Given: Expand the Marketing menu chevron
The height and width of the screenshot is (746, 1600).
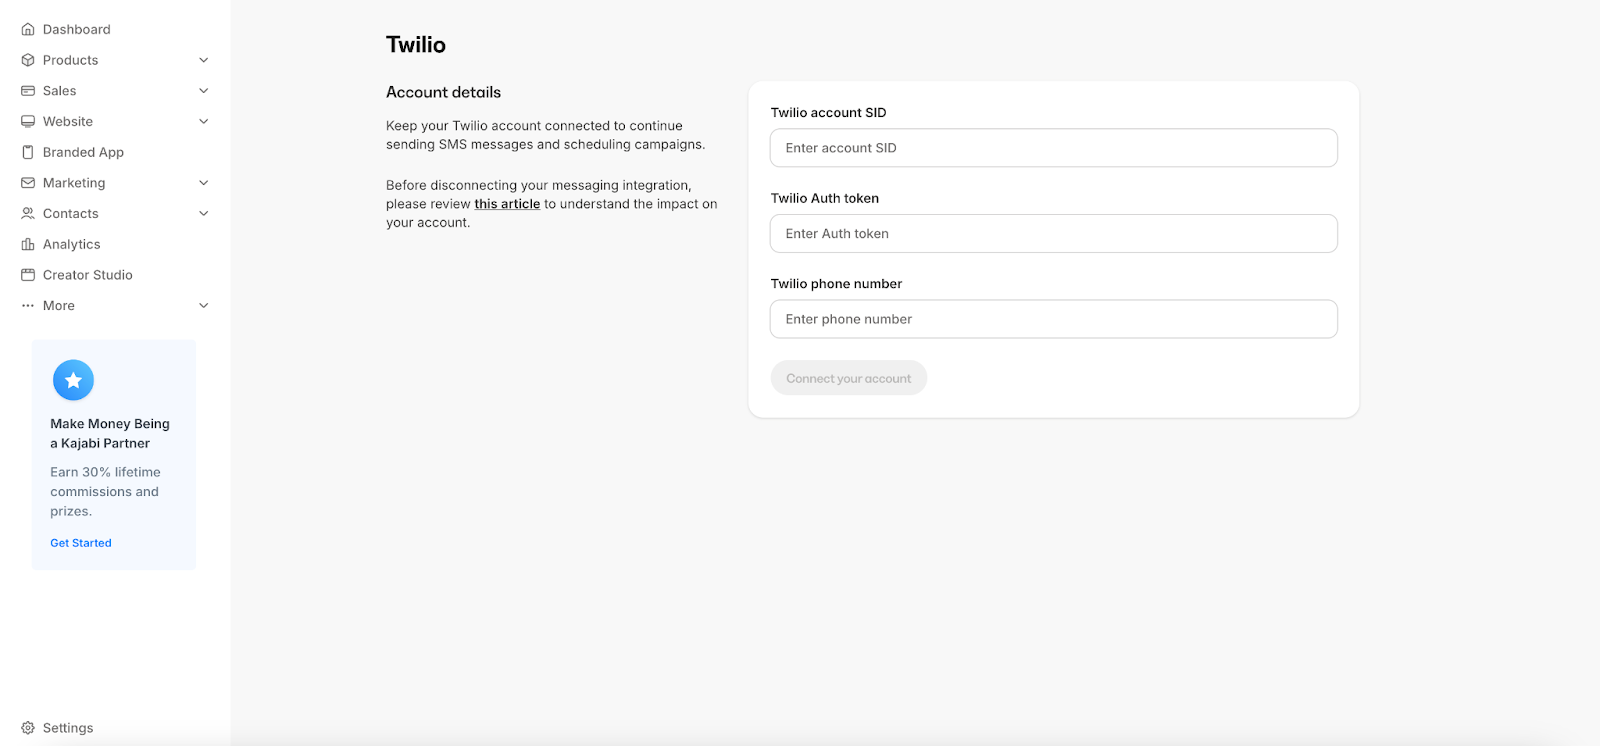Looking at the screenshot, I should click(204, 183).
